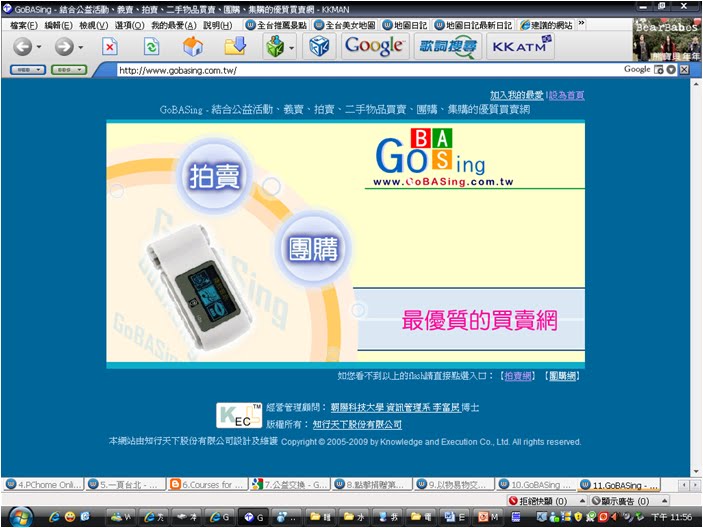Open the 說明(H) menu

(217, 25)
